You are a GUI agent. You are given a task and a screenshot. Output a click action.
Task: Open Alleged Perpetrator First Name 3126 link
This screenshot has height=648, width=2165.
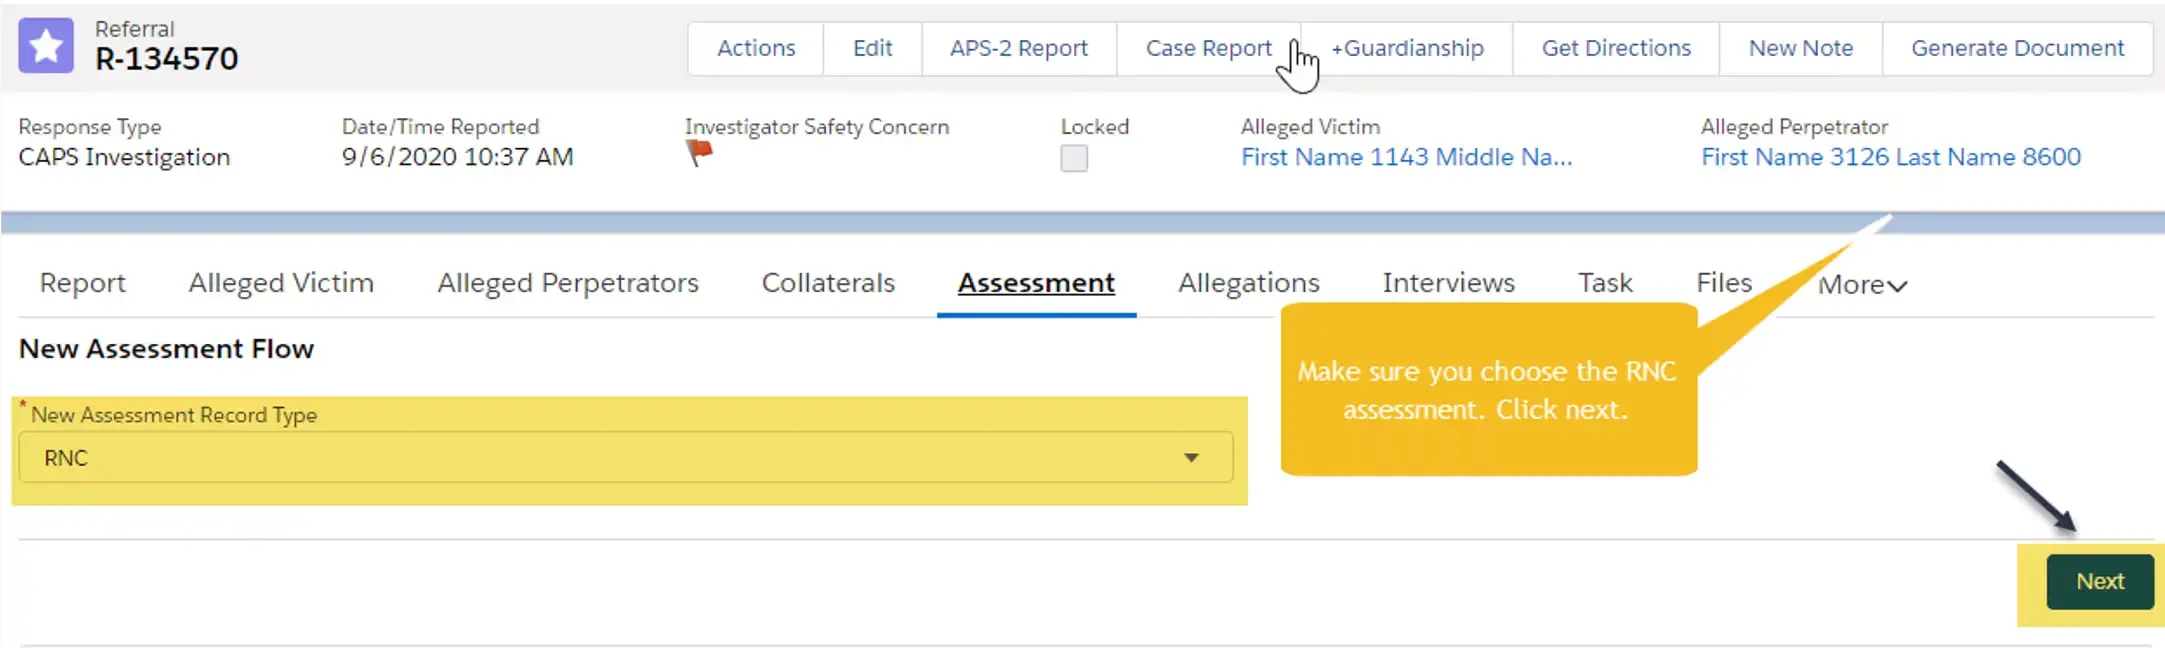1890,157
